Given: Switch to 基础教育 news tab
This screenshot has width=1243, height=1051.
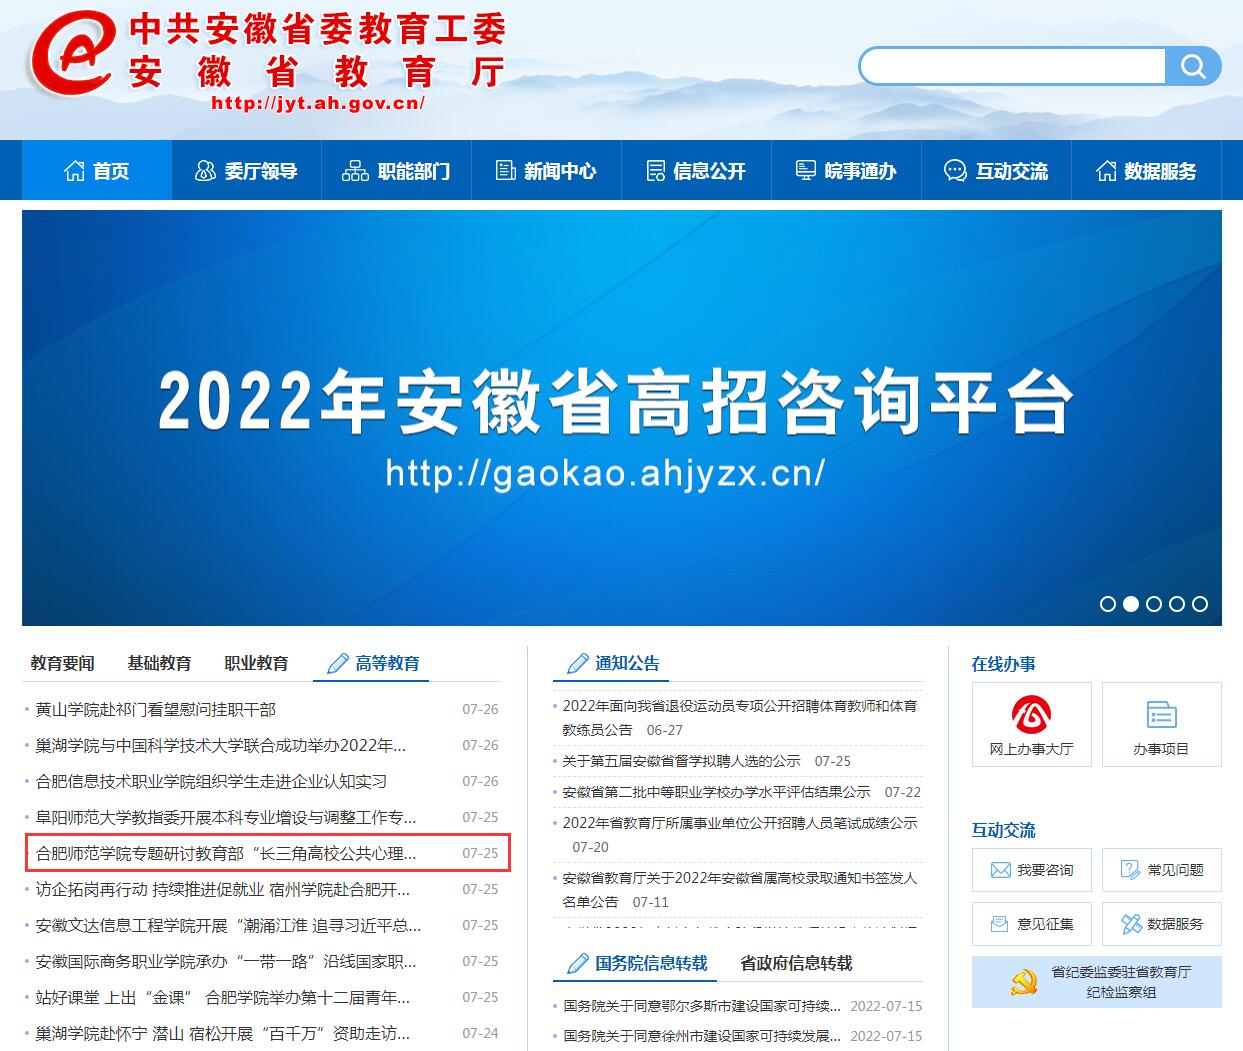Looking at the screenshot, I should [x=159, y=663].
